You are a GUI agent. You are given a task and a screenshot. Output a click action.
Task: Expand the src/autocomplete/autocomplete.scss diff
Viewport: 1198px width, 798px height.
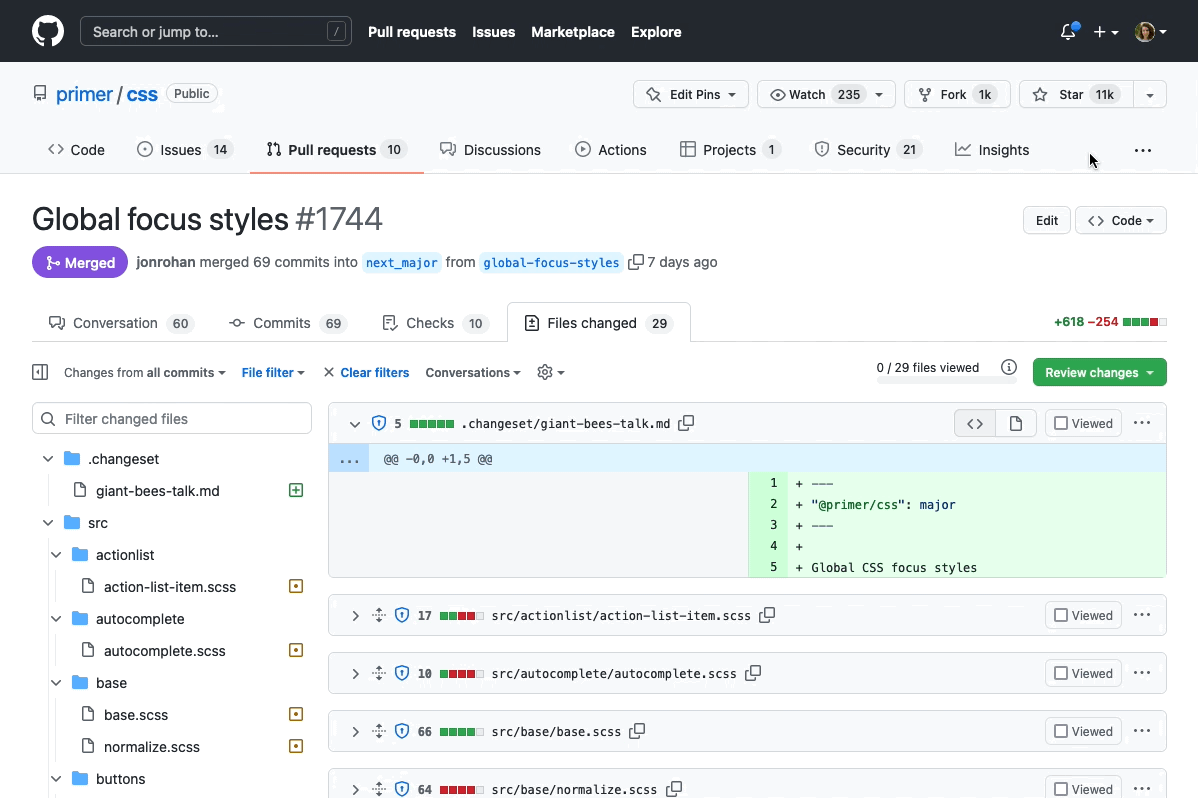[355, 673]
